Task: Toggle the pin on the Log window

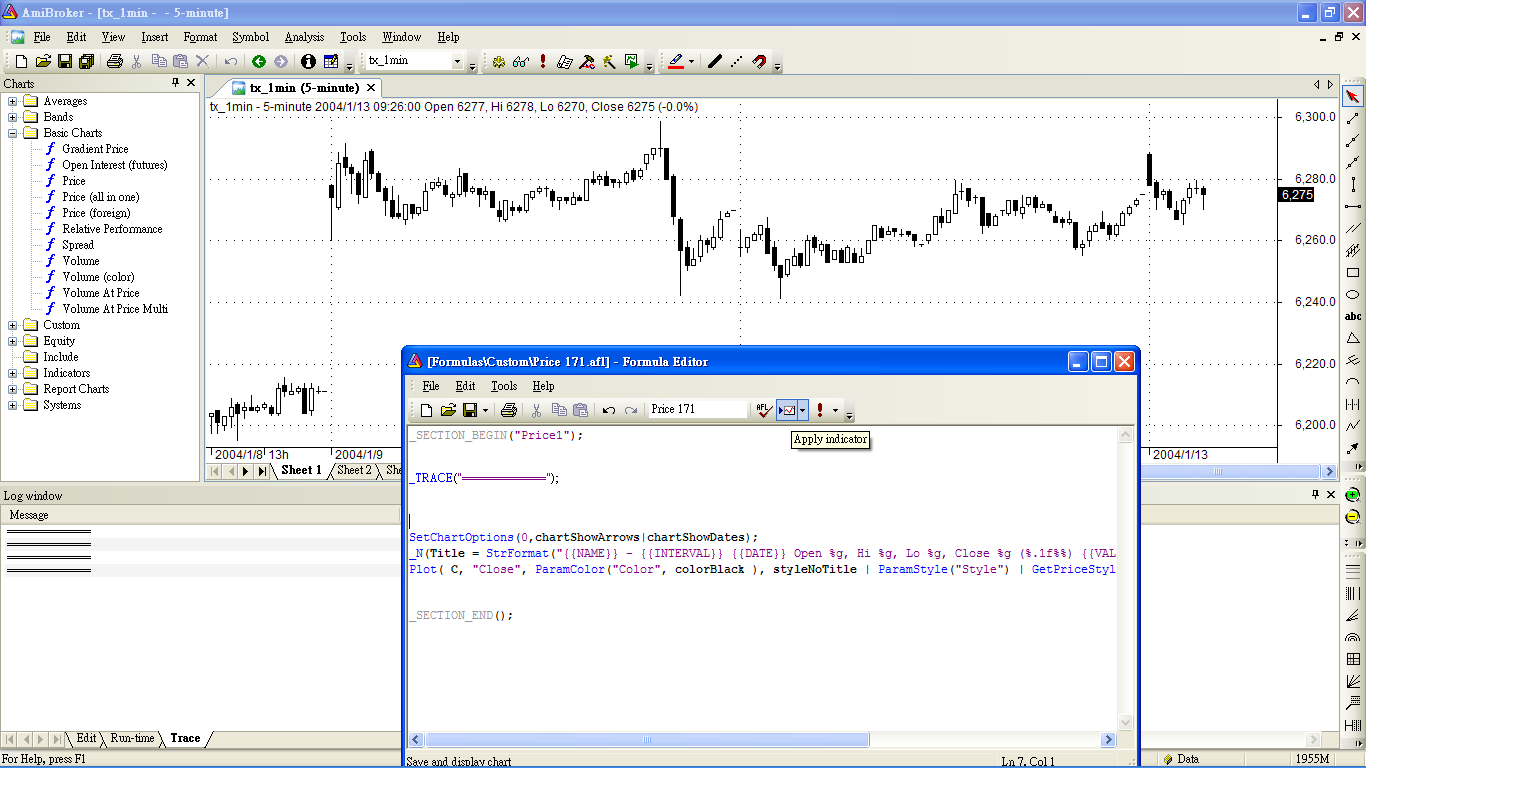Action: point(1315,495)
